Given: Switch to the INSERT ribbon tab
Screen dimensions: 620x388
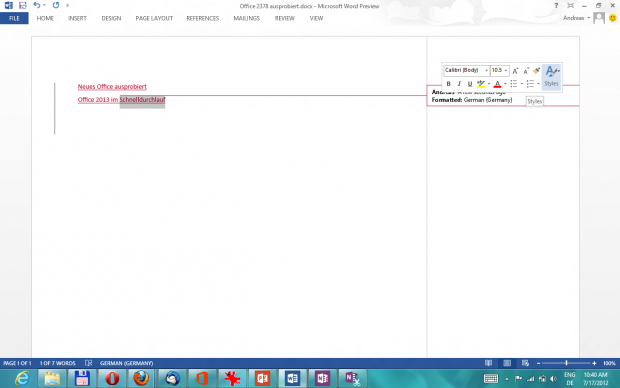Looking at the screenshot, I should click(x=77, y=18).
